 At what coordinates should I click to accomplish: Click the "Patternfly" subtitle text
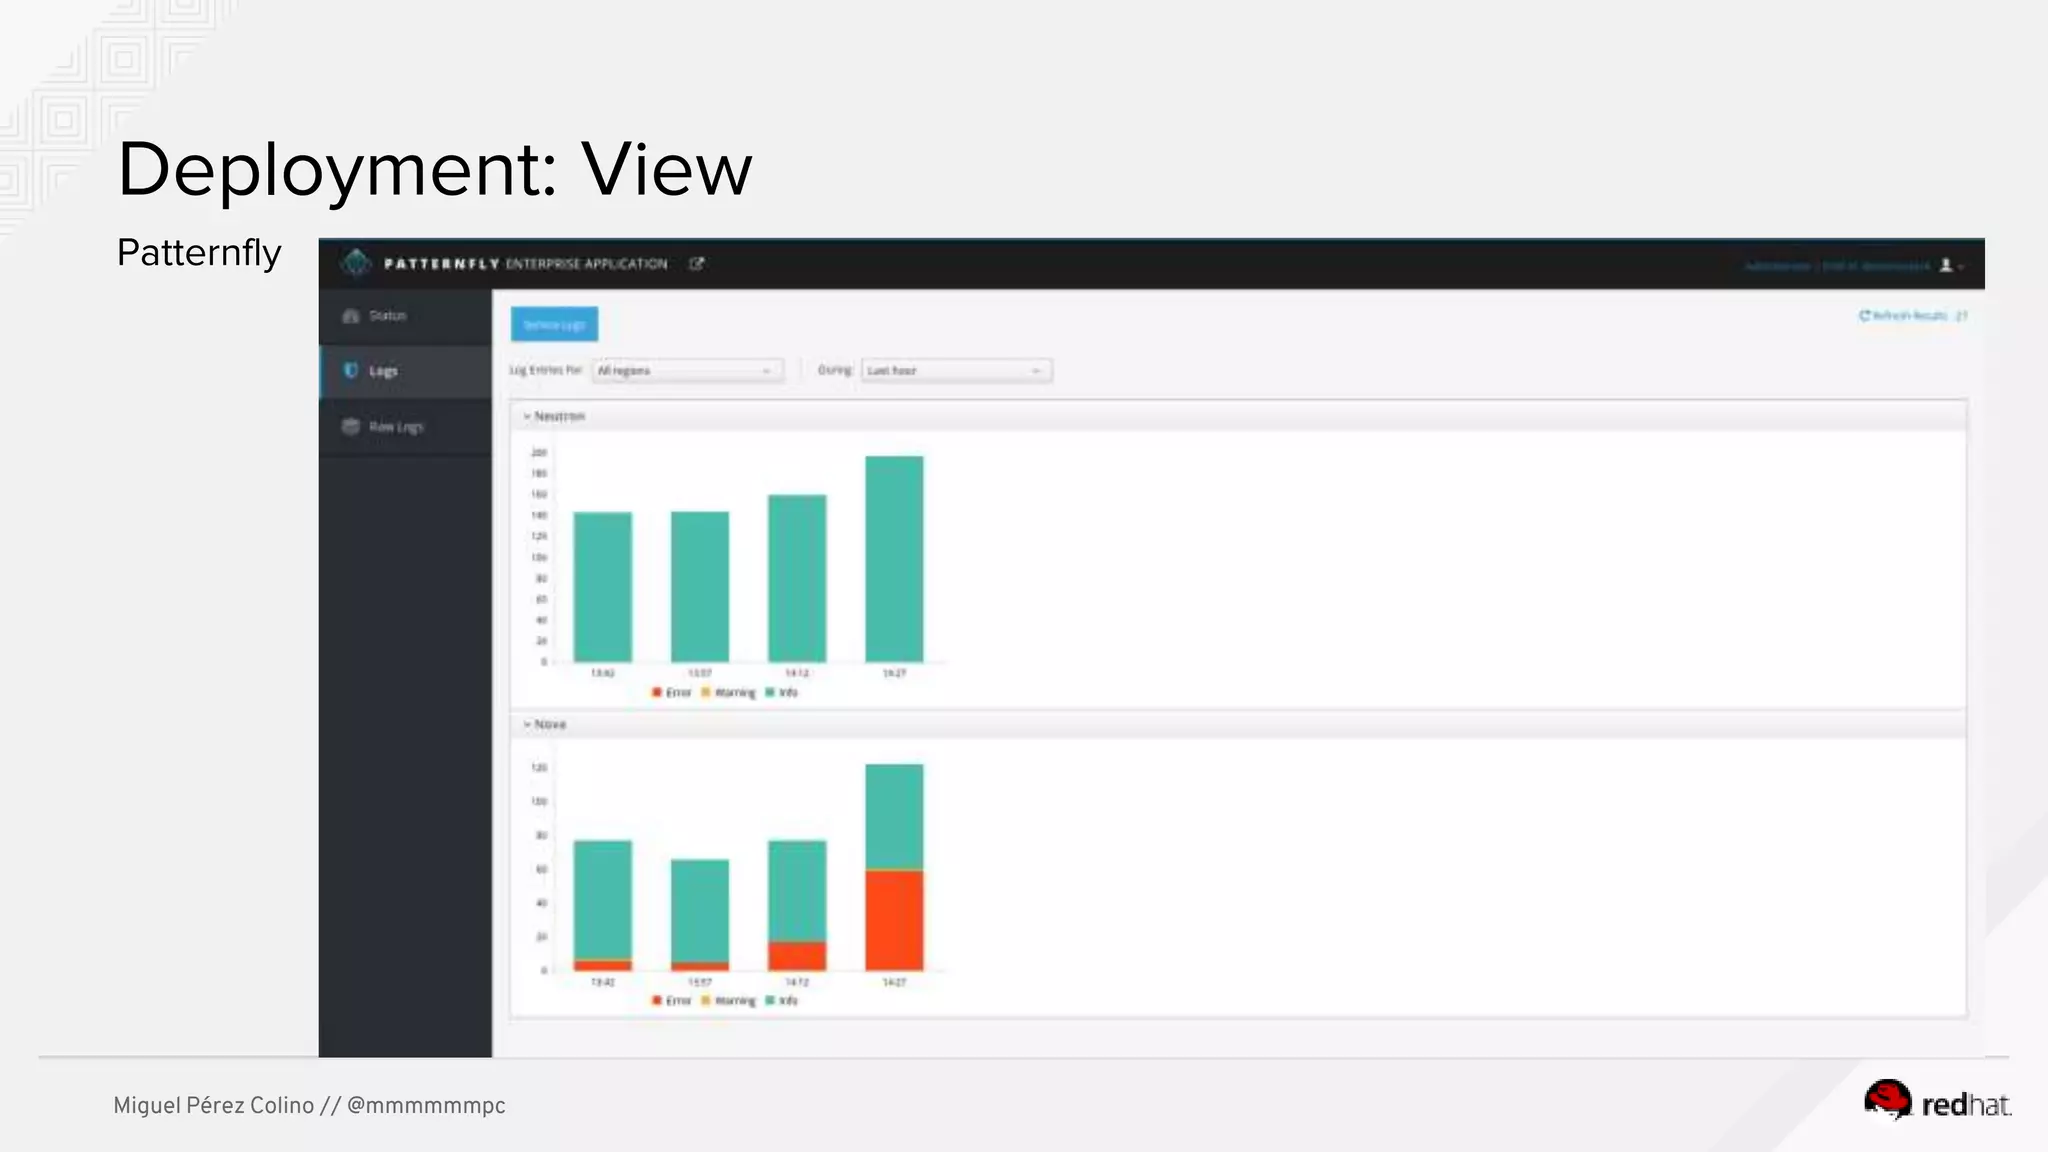(x=199, y=253)
